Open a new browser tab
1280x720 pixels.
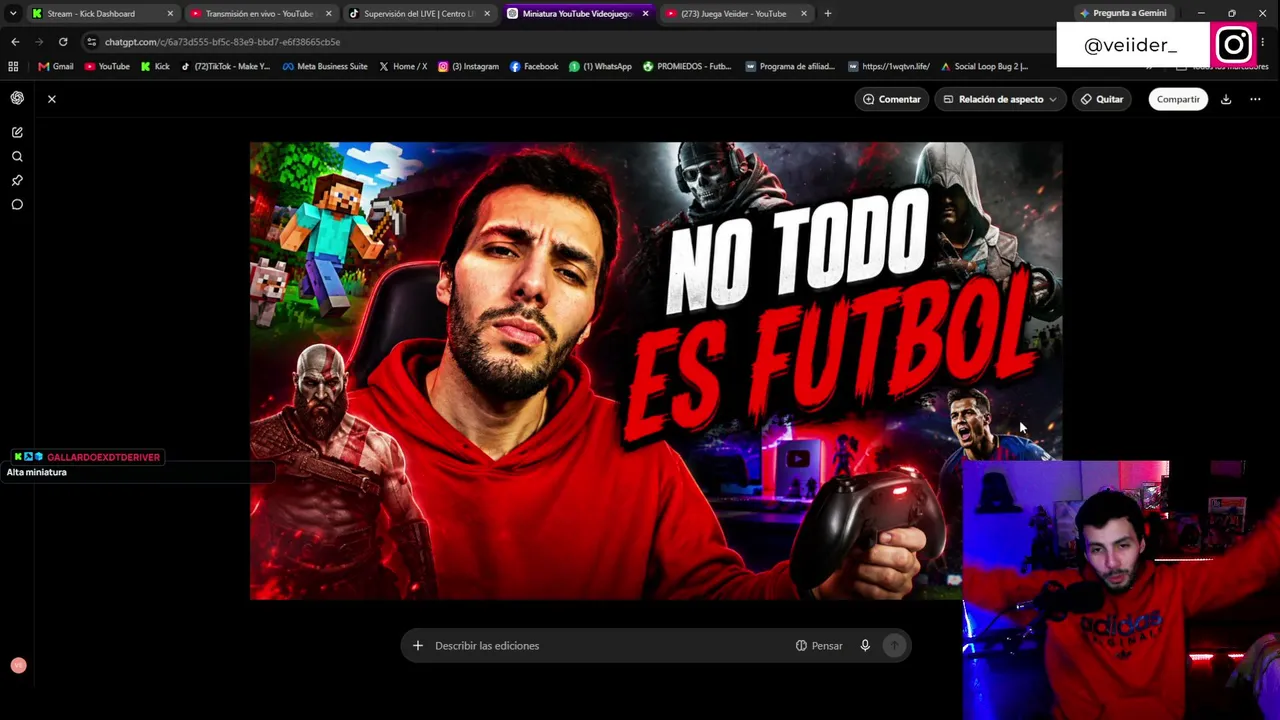pyautogui.click(x=828, y=14)
